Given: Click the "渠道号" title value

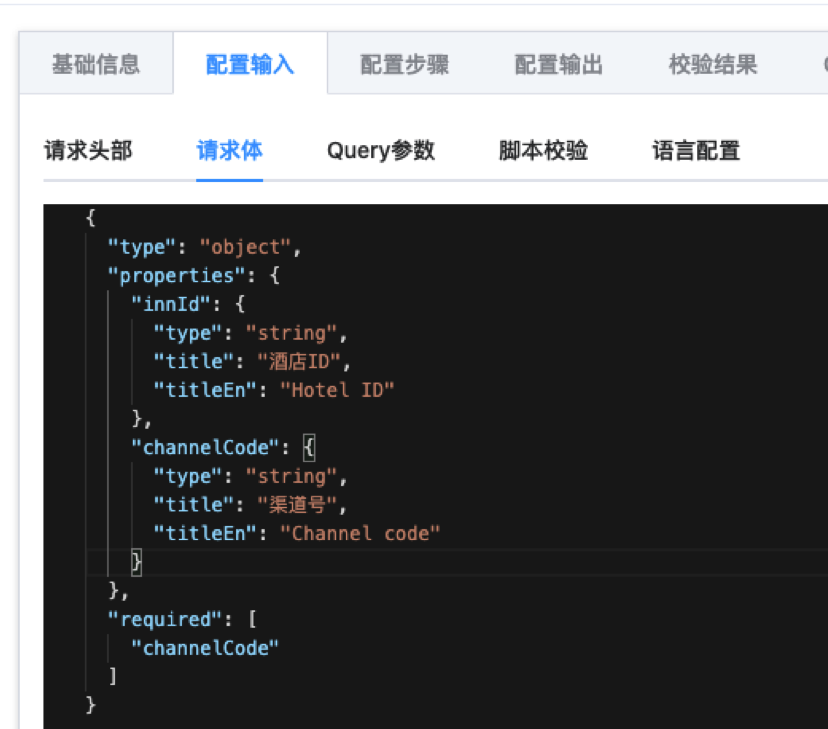Looking at the screenshot, I should [298, 505].
